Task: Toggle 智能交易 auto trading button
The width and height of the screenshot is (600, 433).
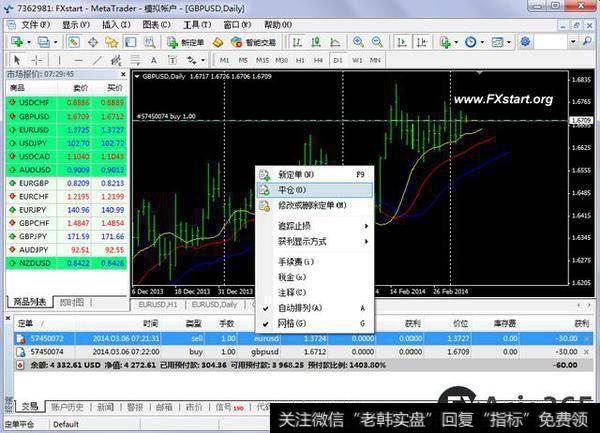Action: coord(253,42)
